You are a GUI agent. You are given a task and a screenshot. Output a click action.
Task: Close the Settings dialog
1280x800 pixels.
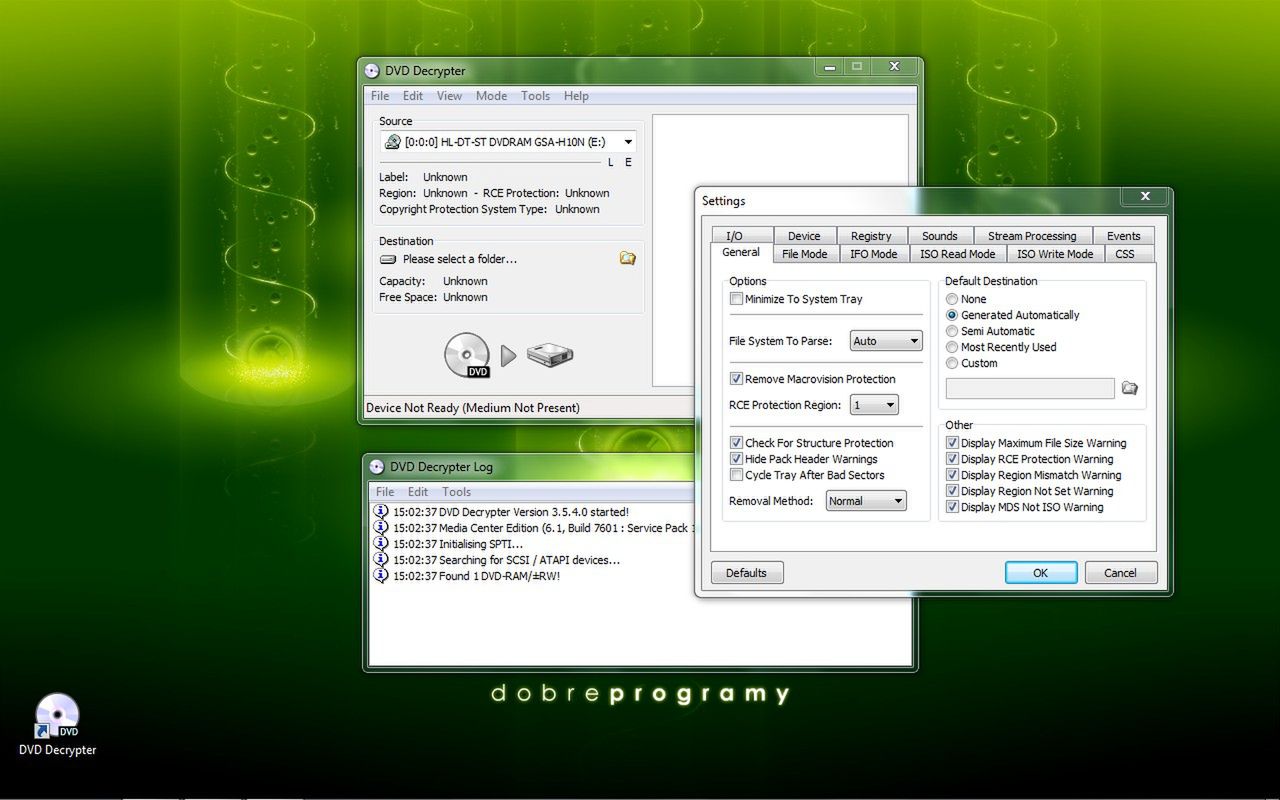point(1145,197)
